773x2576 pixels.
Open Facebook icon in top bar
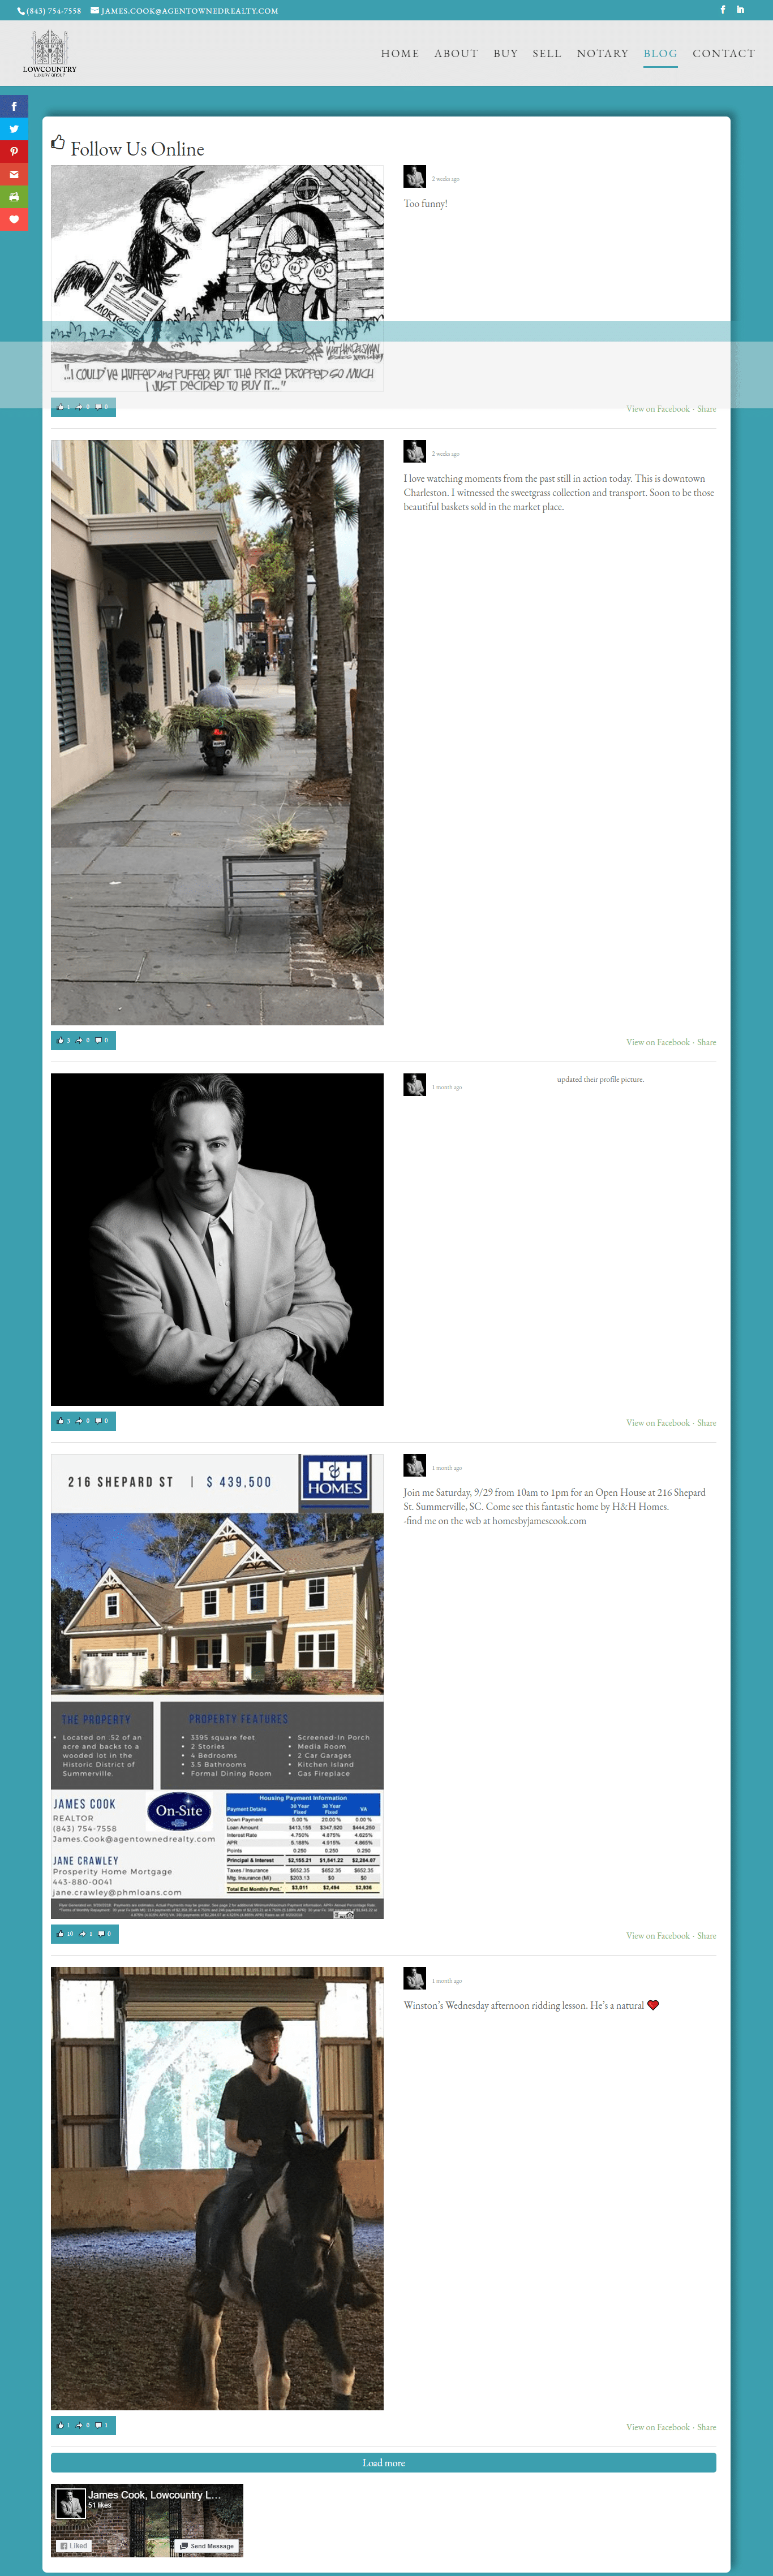tap(723, 10)
